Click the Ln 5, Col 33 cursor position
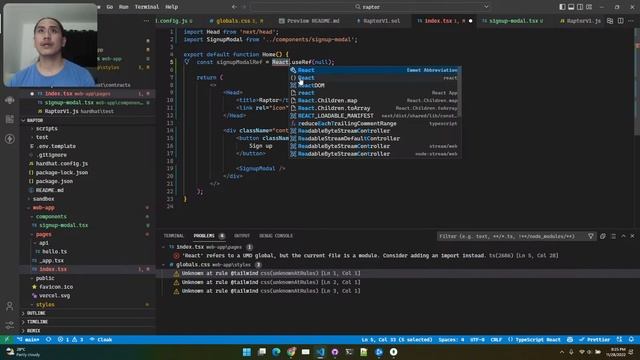Screen dimensions: 640x360 [396, 340]
